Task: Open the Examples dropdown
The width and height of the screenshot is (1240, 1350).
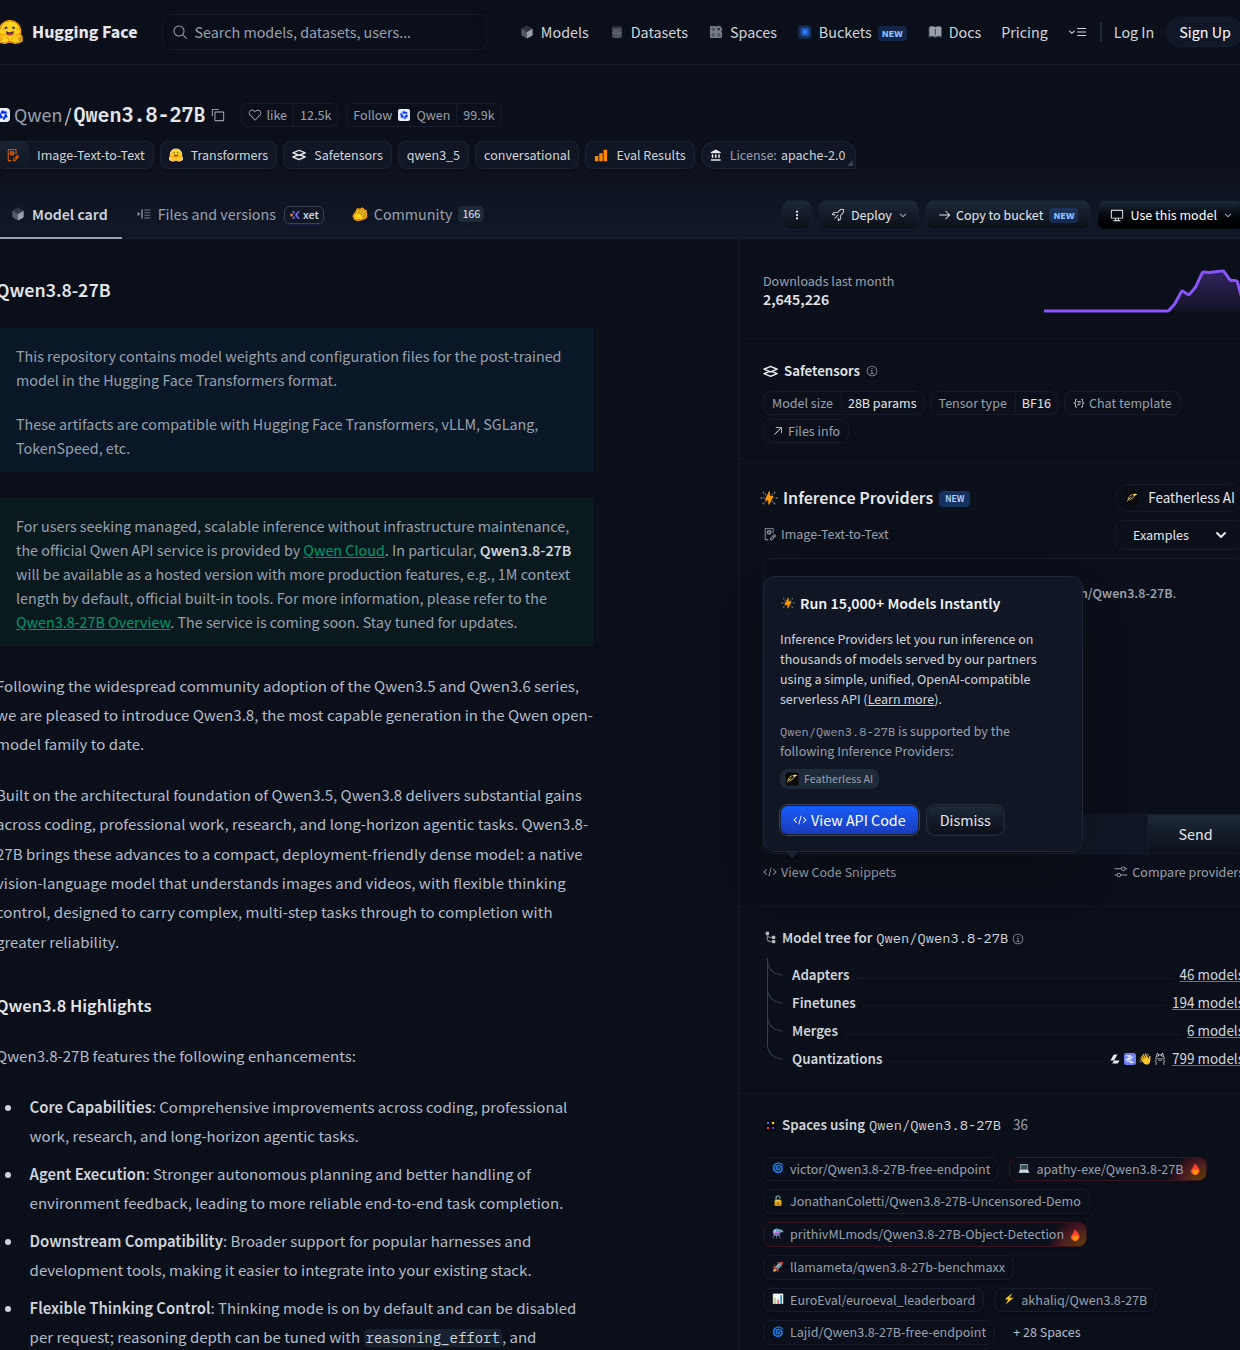Action: pos(1178,535)
